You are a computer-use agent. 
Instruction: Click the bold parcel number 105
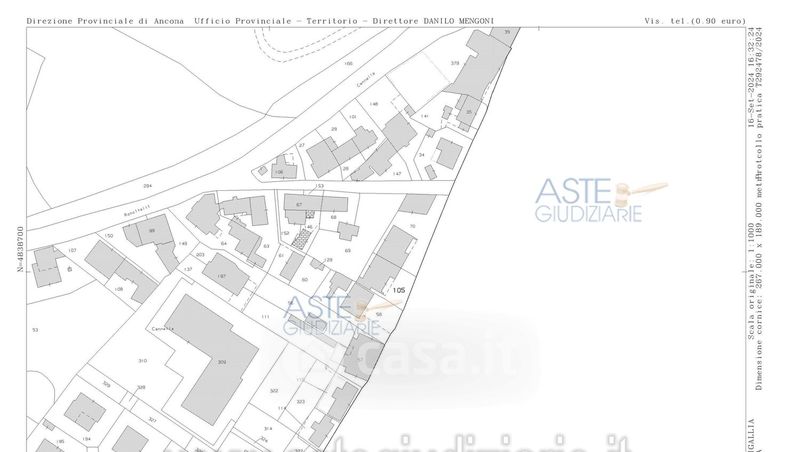click(399, 291)
